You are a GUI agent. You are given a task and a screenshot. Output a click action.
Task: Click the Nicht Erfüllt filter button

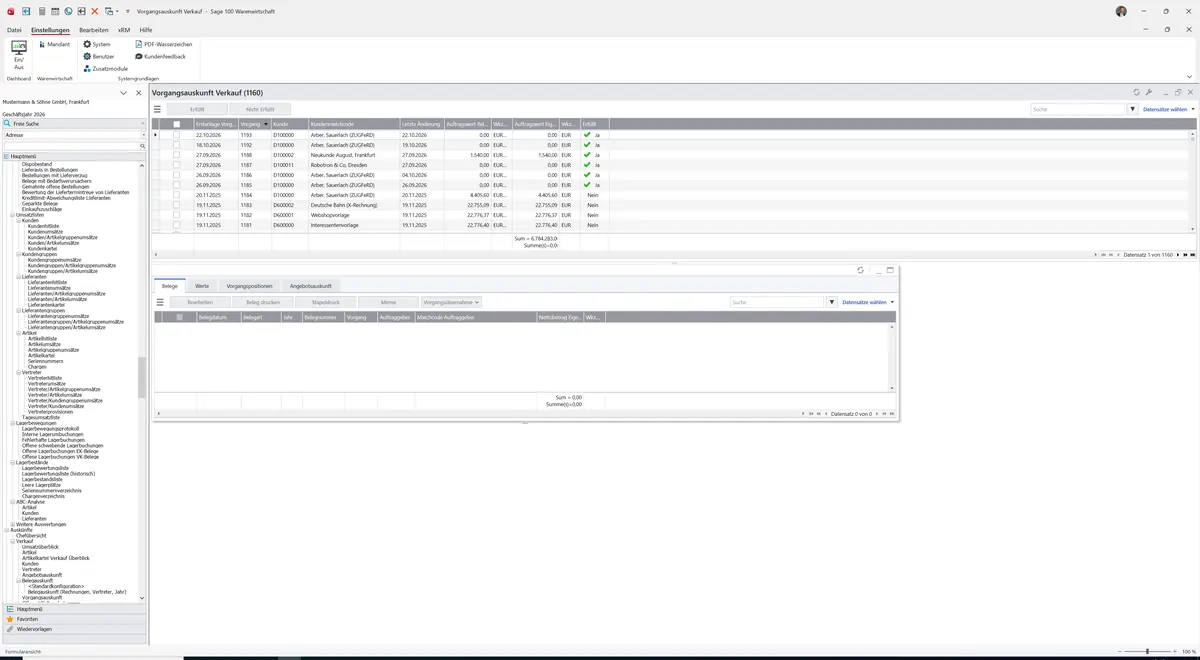click(260, 109)
